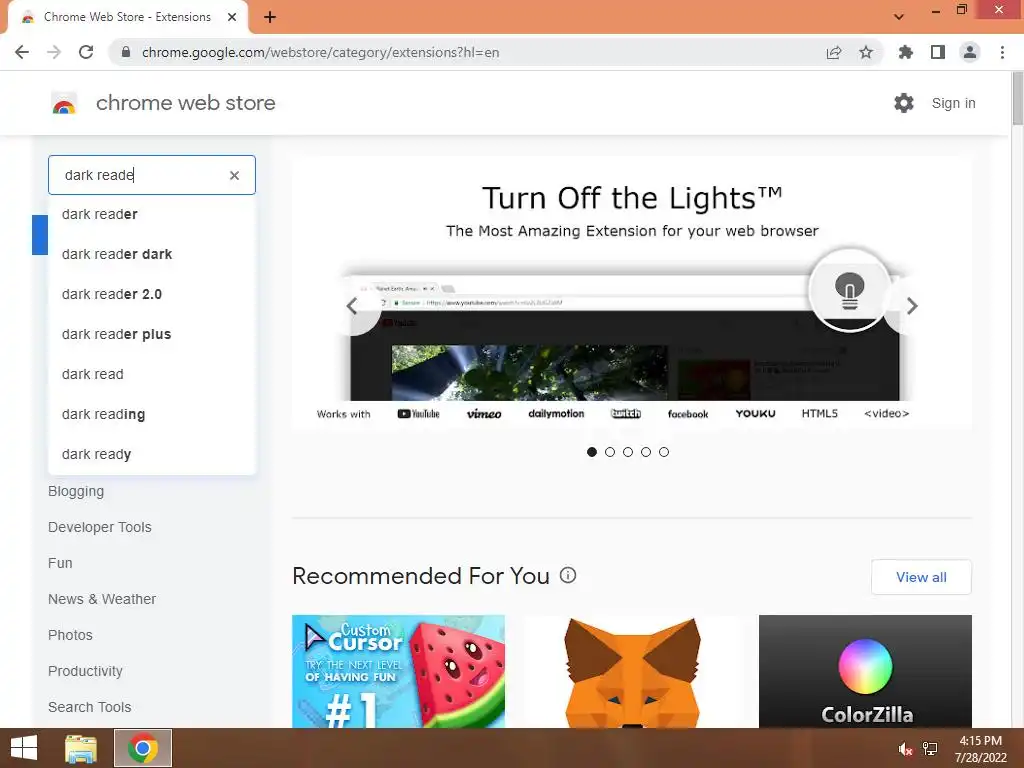The width and height of the screenshot is (1024, 768).
Task: Show info about Recommended For You
Action: (x=568, y=575)
